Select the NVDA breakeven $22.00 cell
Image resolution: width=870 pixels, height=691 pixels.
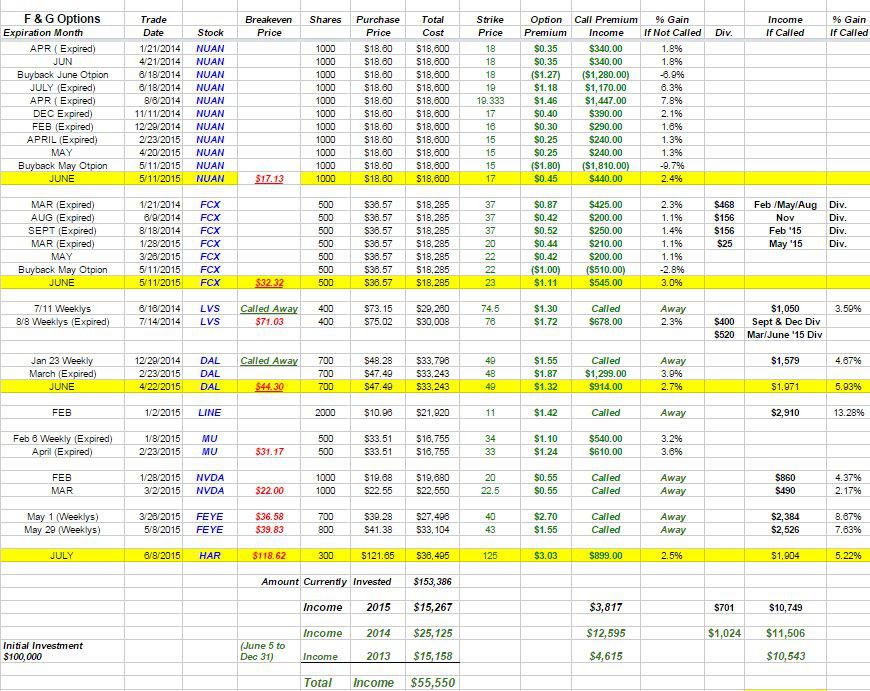click(269, 491)
